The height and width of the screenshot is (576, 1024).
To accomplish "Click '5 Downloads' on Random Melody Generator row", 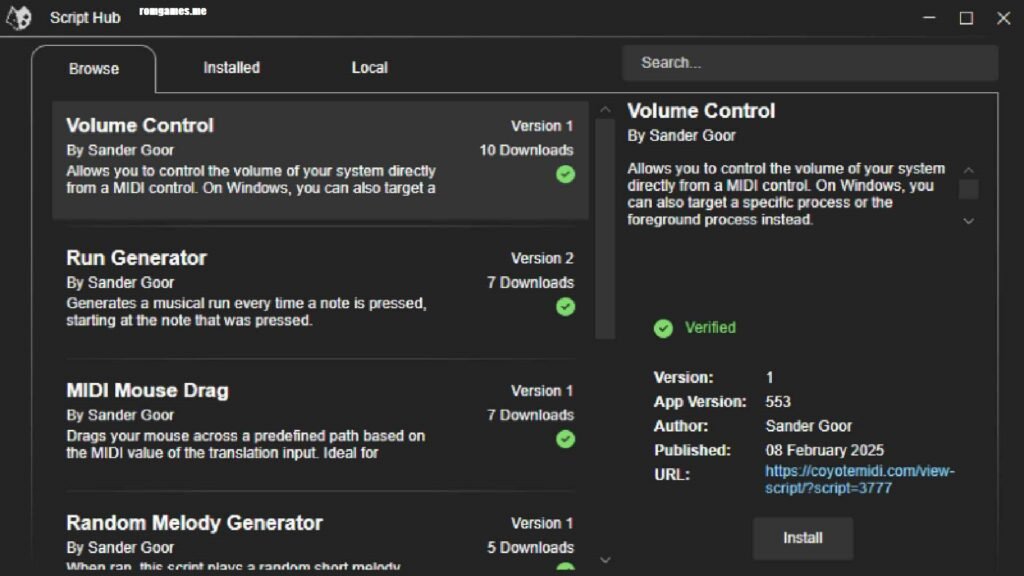I will [x=530, y=547].
